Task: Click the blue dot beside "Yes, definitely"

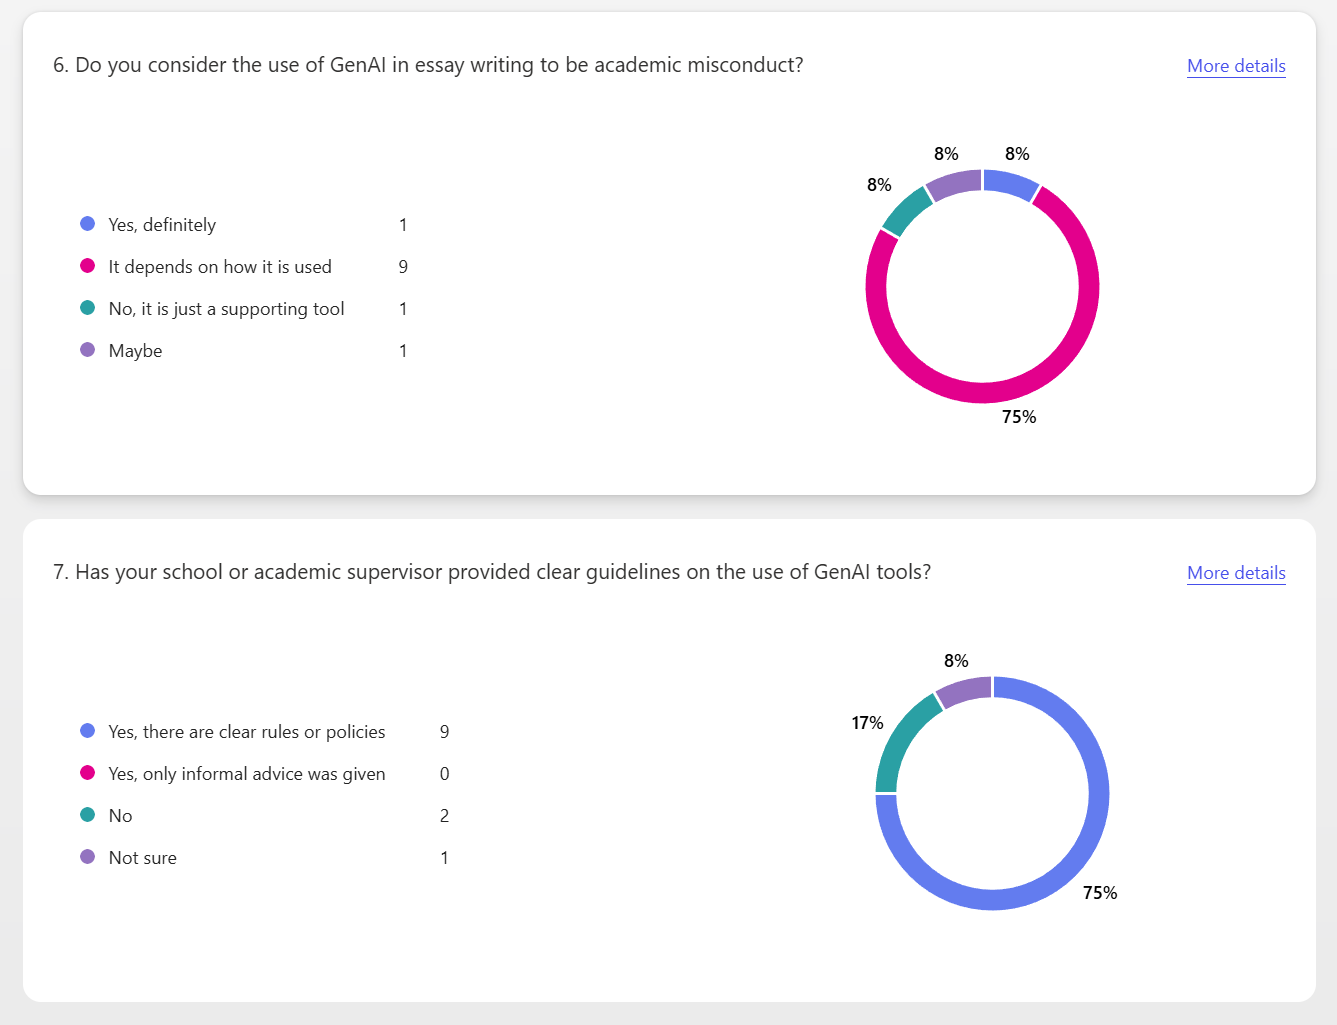Action: click(x=88, y=224)
